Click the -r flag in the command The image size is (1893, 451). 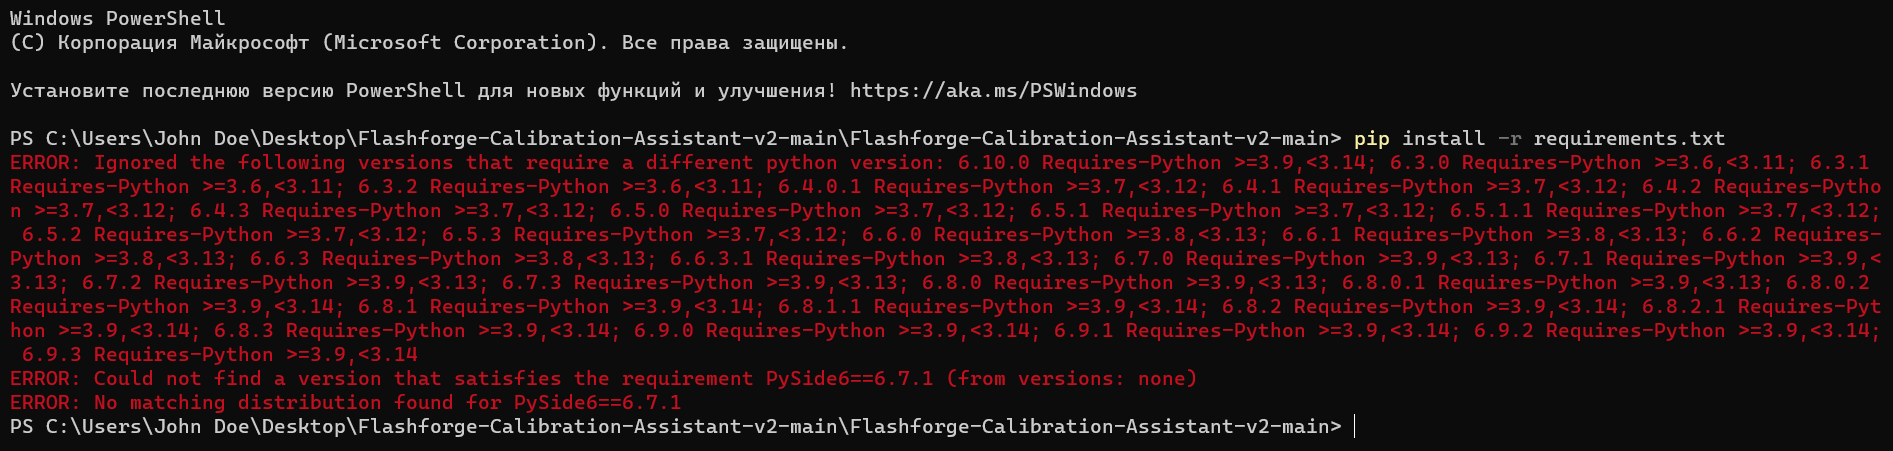tap(1509, 139)
